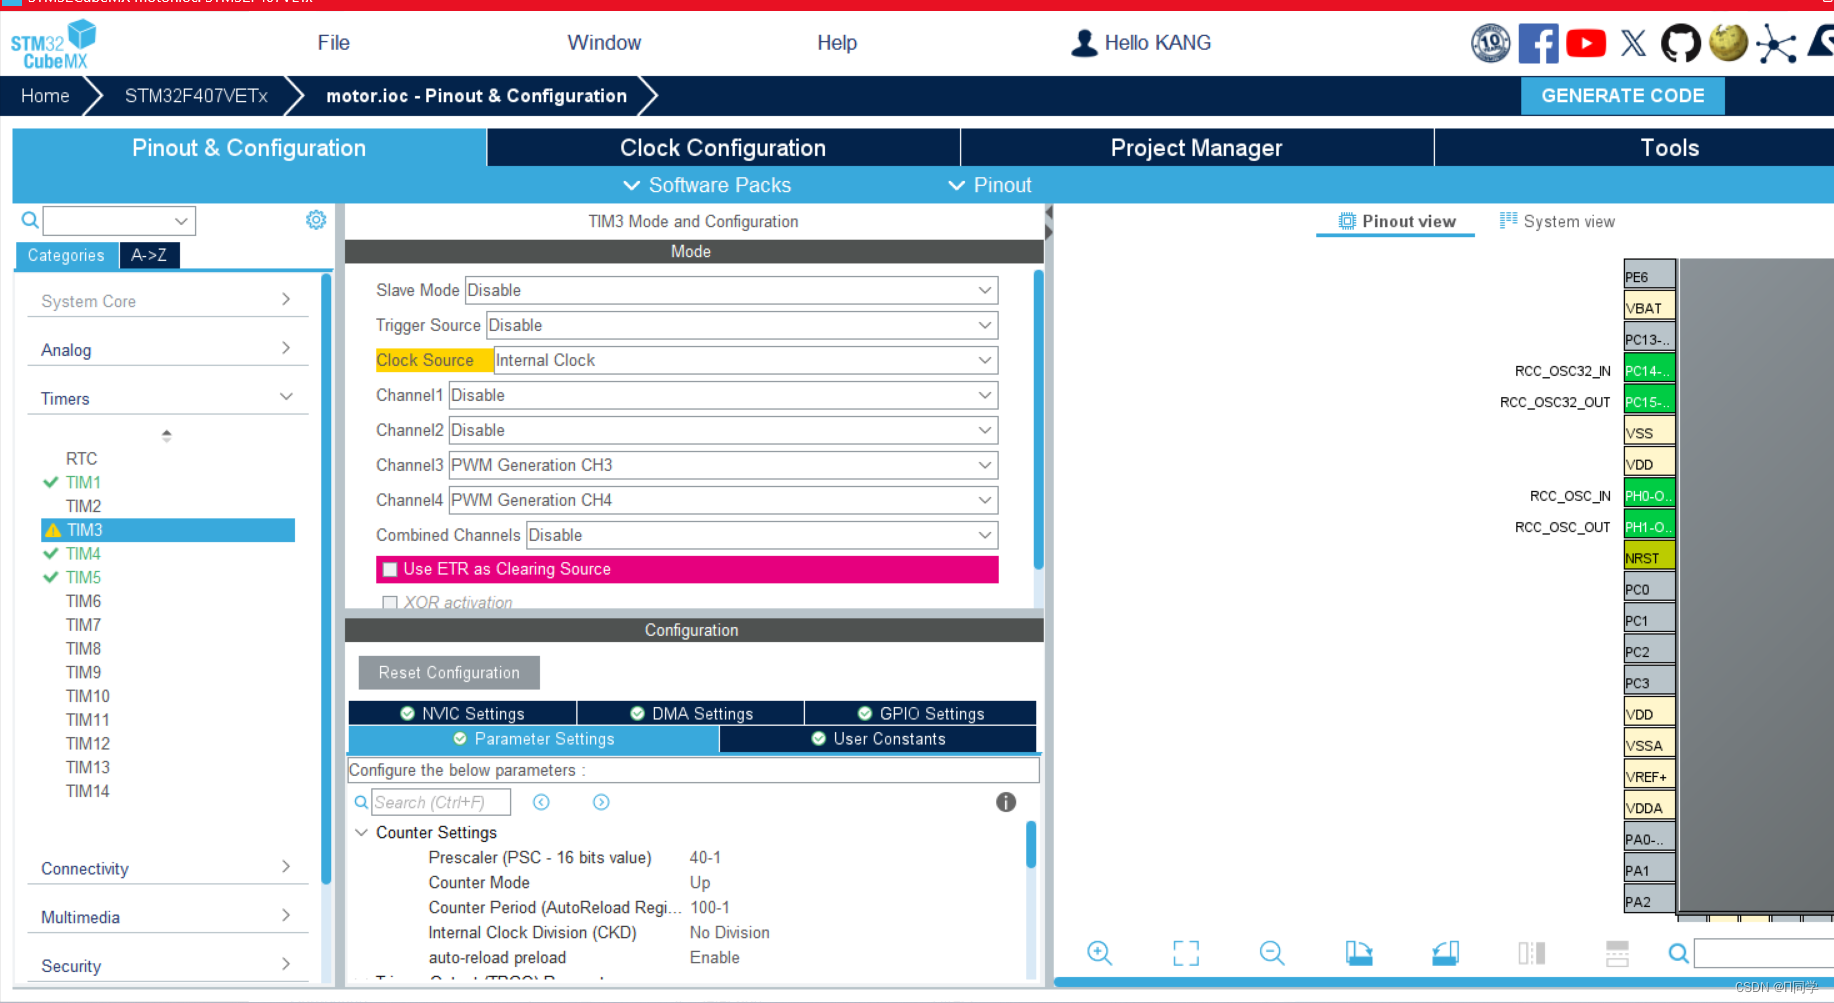Open the DMA Settings tab

(x=691, y=713)
